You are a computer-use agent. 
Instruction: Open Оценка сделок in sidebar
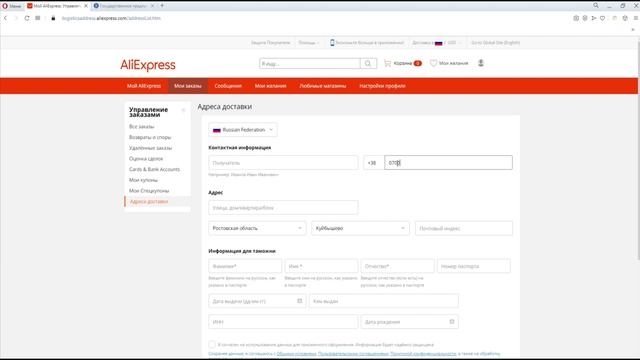[x=146, y=158]
